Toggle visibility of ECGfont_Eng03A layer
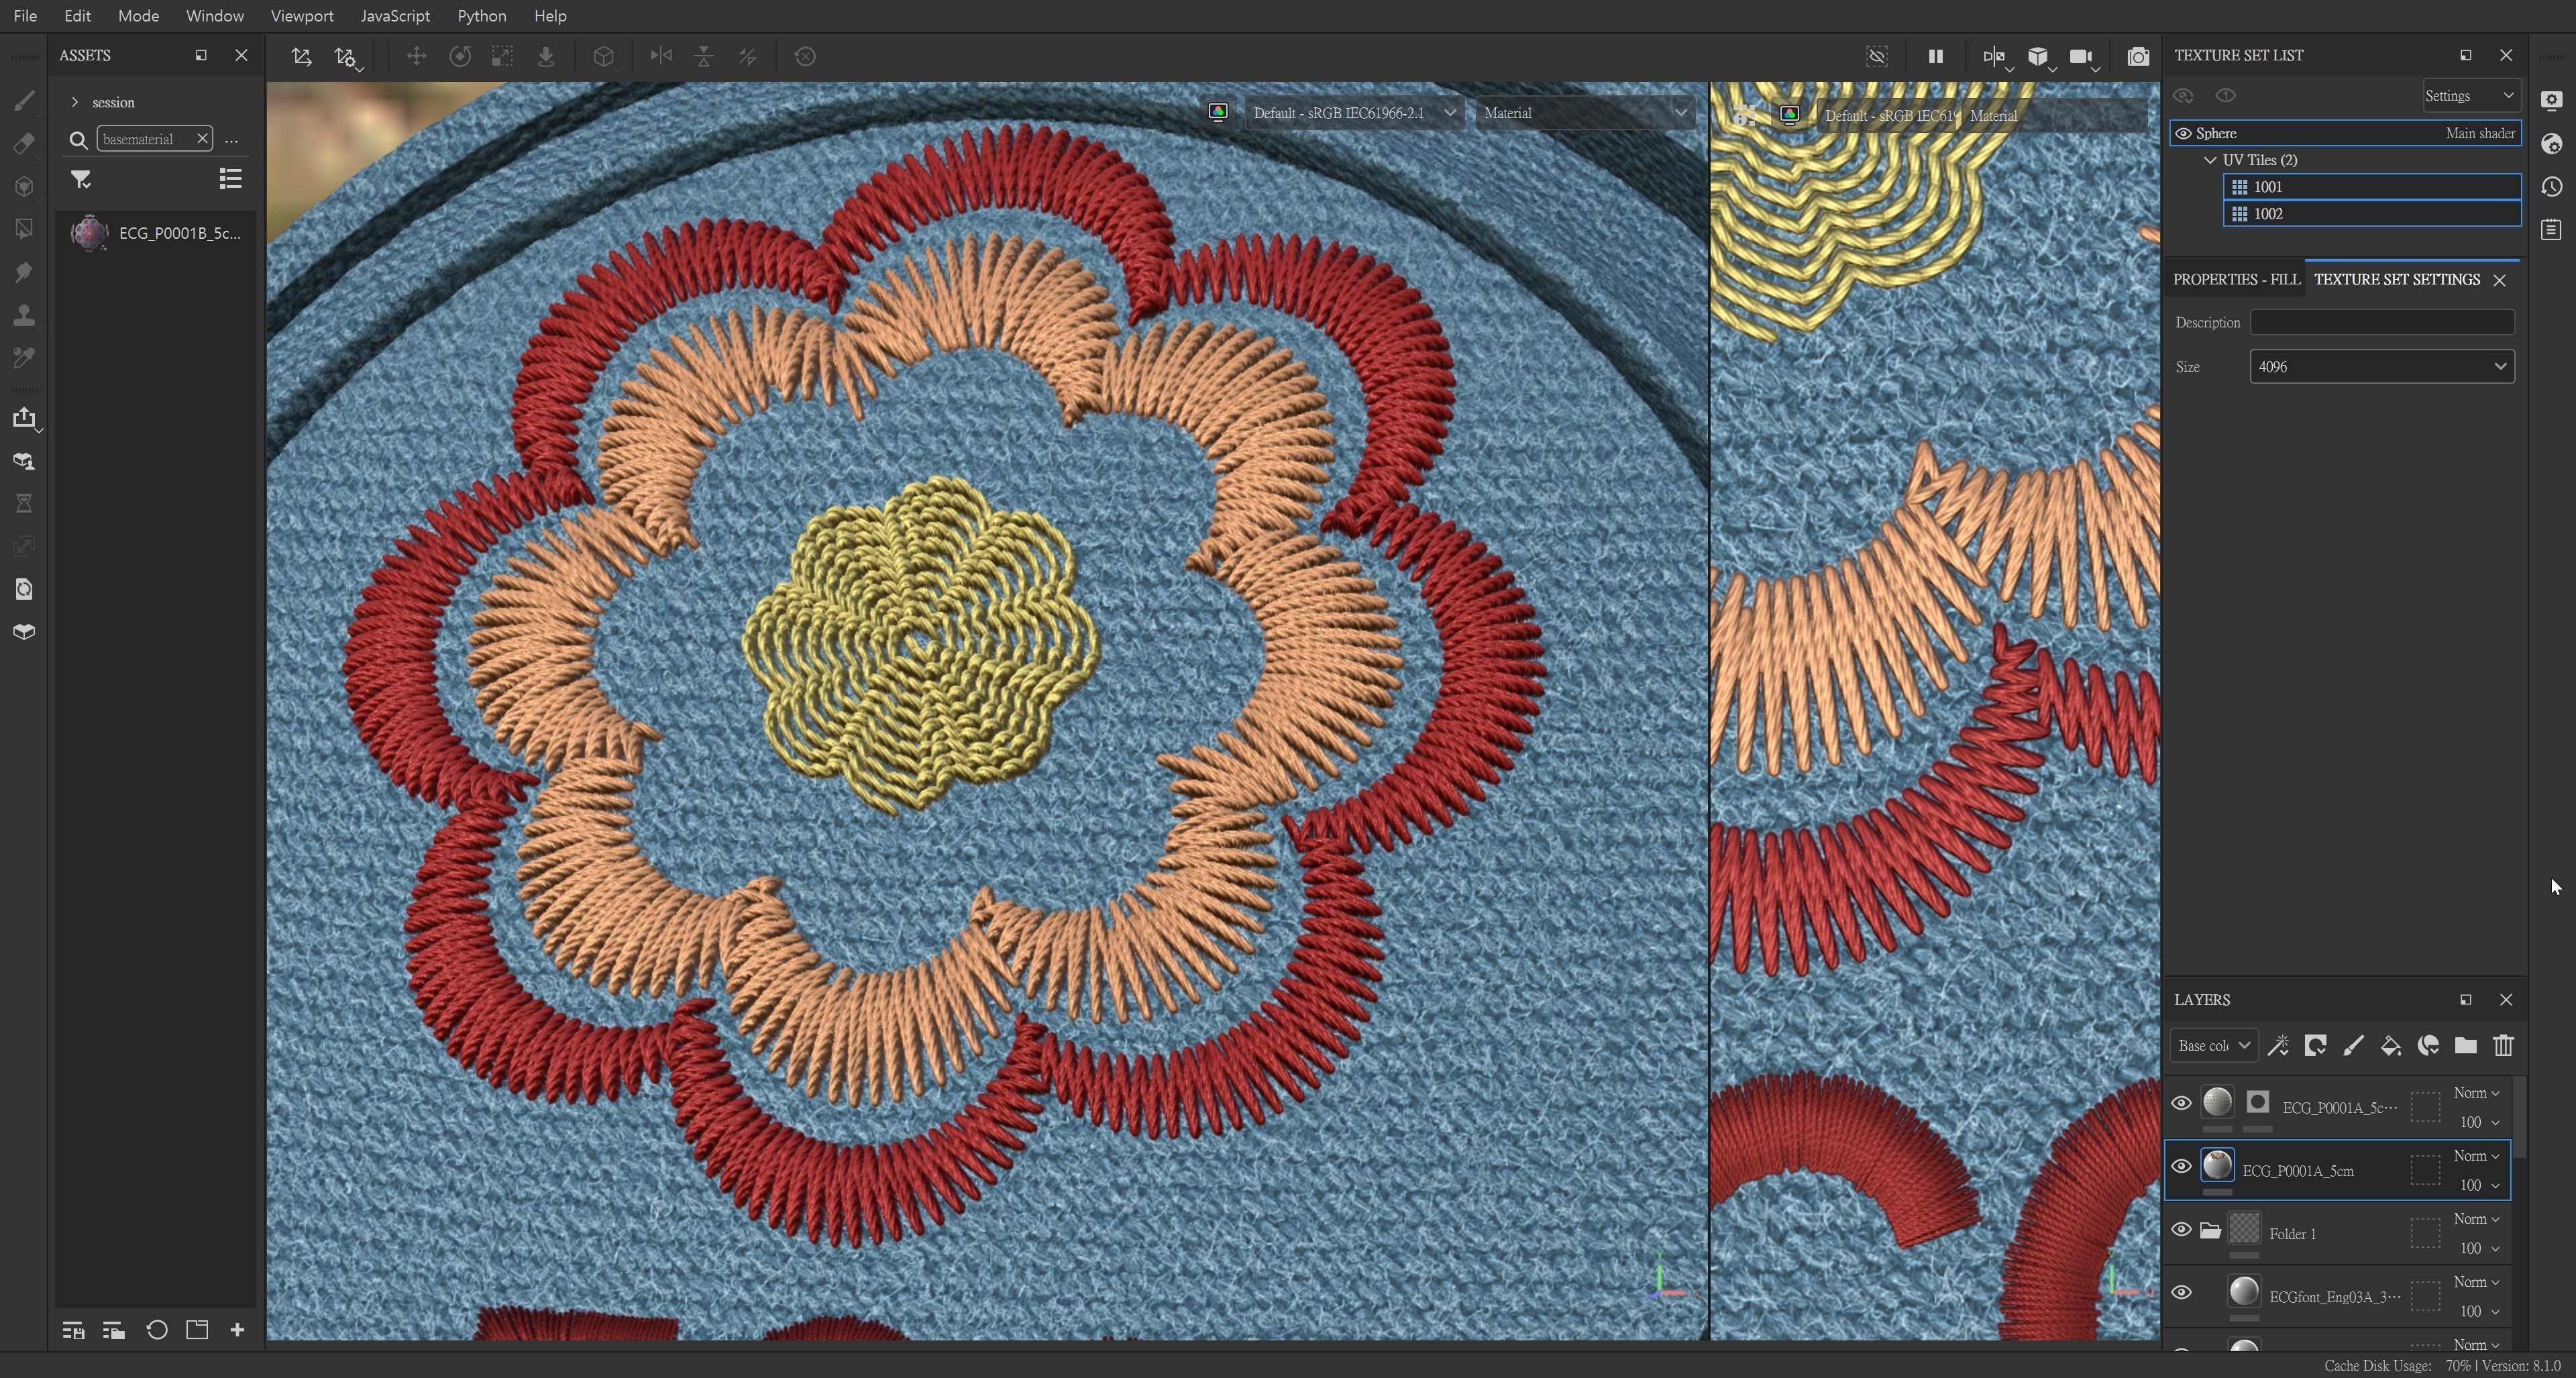This screenshot has width=2576, height=1378. point(2181,1292)
